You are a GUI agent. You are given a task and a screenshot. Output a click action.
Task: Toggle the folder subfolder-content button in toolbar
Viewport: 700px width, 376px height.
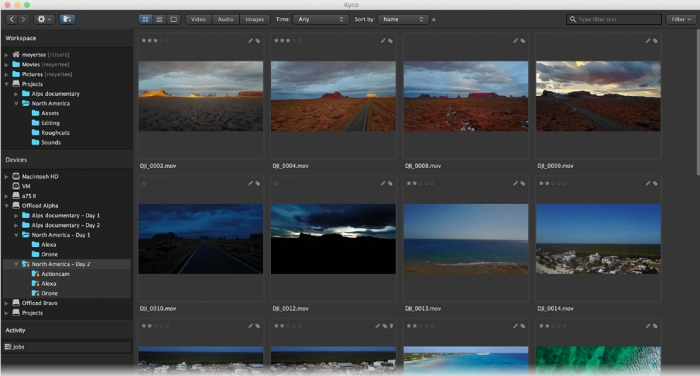67,19
